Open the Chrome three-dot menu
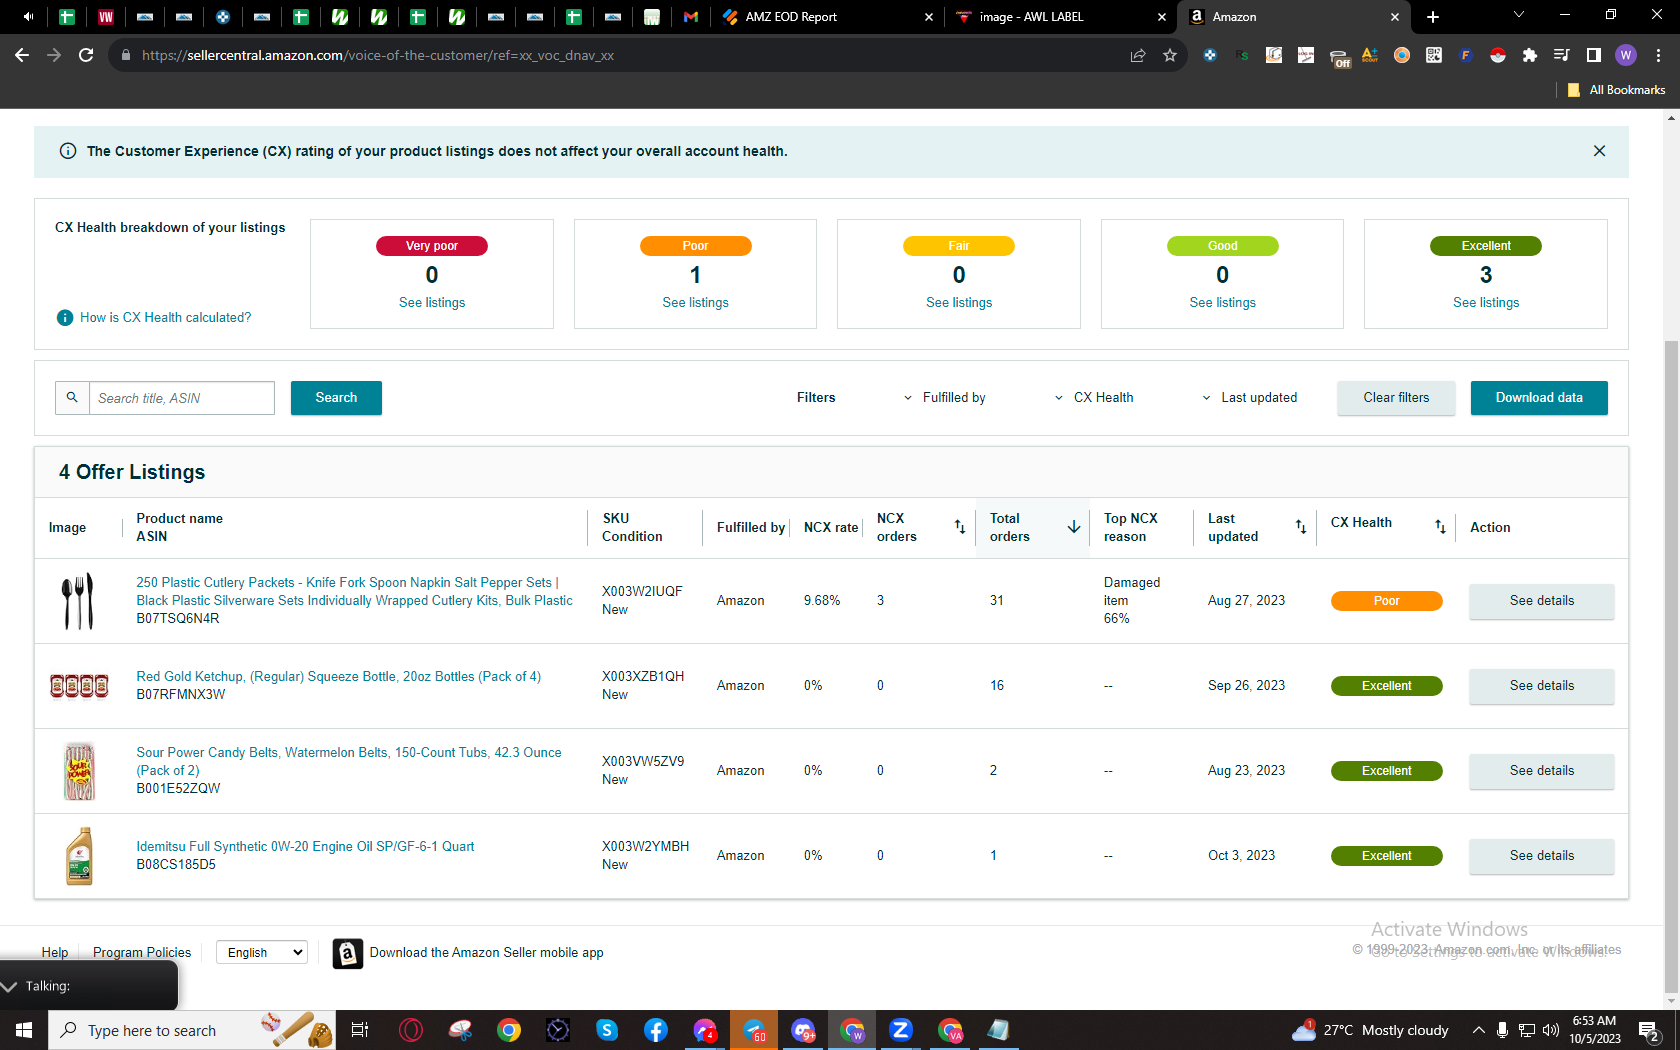This screenshot has width=1680, height=1050. click(1658, 56)
